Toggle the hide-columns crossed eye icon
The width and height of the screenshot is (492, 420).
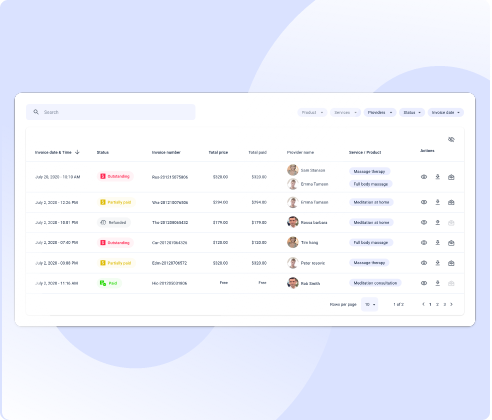click(451, 139)
